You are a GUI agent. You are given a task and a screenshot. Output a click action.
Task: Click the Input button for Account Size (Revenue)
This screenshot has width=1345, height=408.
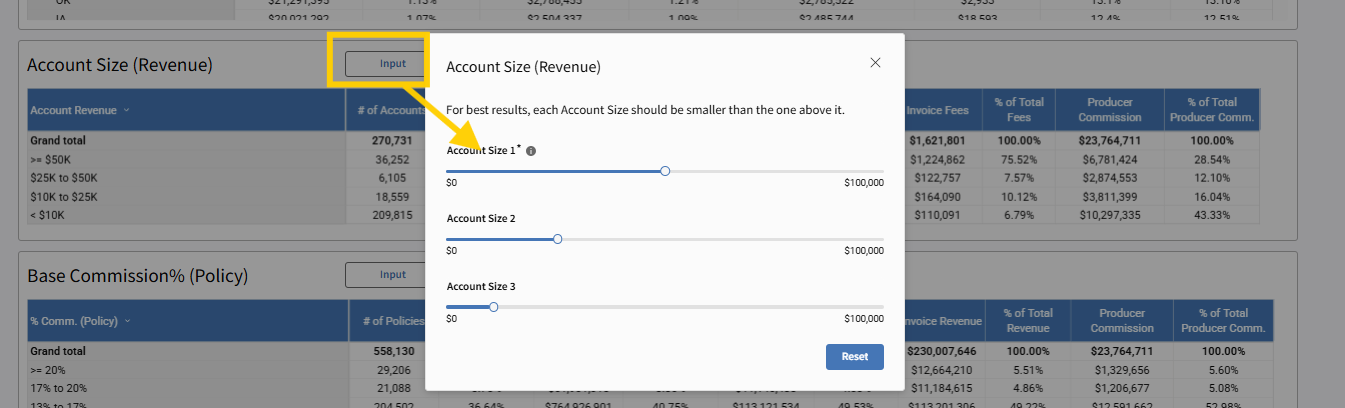tap(392, 64)
